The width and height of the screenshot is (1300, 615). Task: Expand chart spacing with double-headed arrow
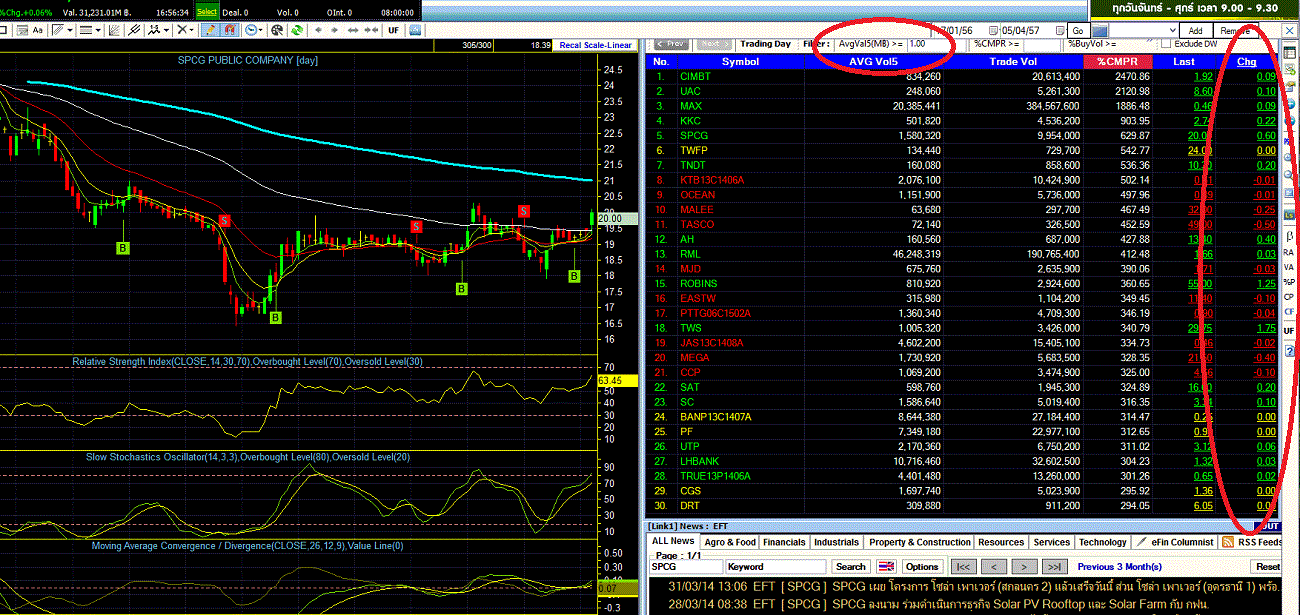tap(352, 30)
